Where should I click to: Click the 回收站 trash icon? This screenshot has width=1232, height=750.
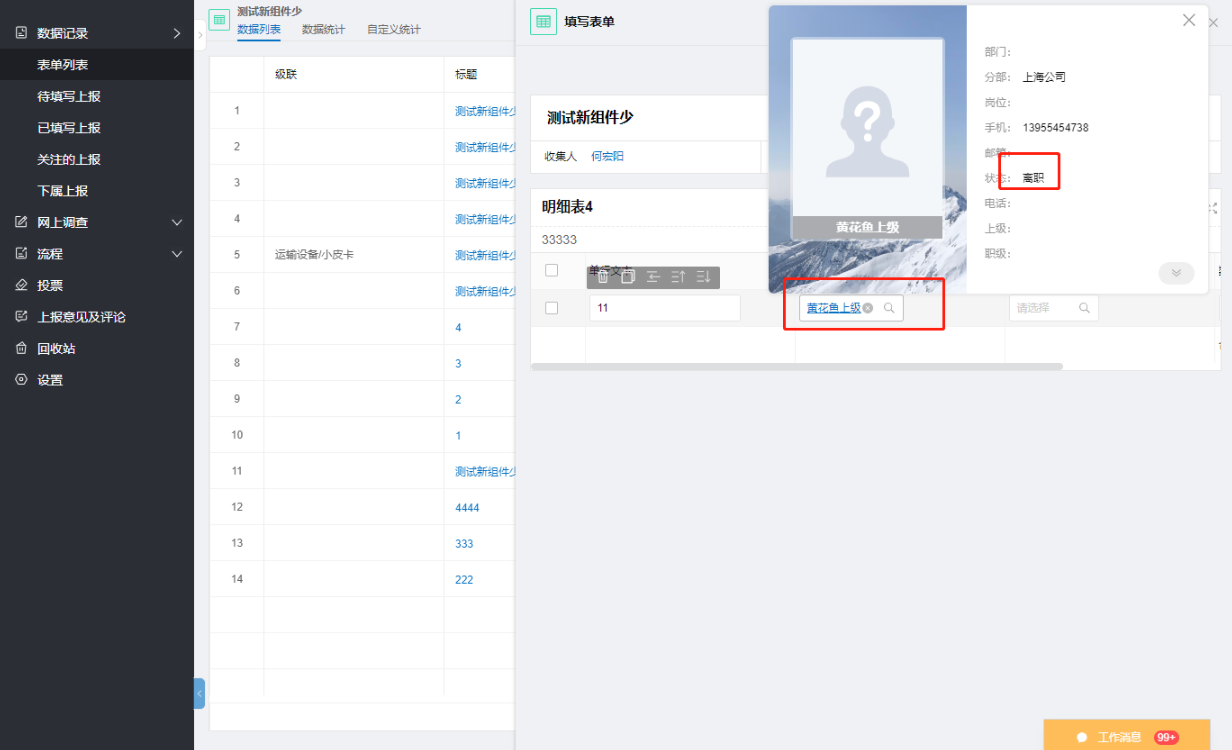[21, 348]
